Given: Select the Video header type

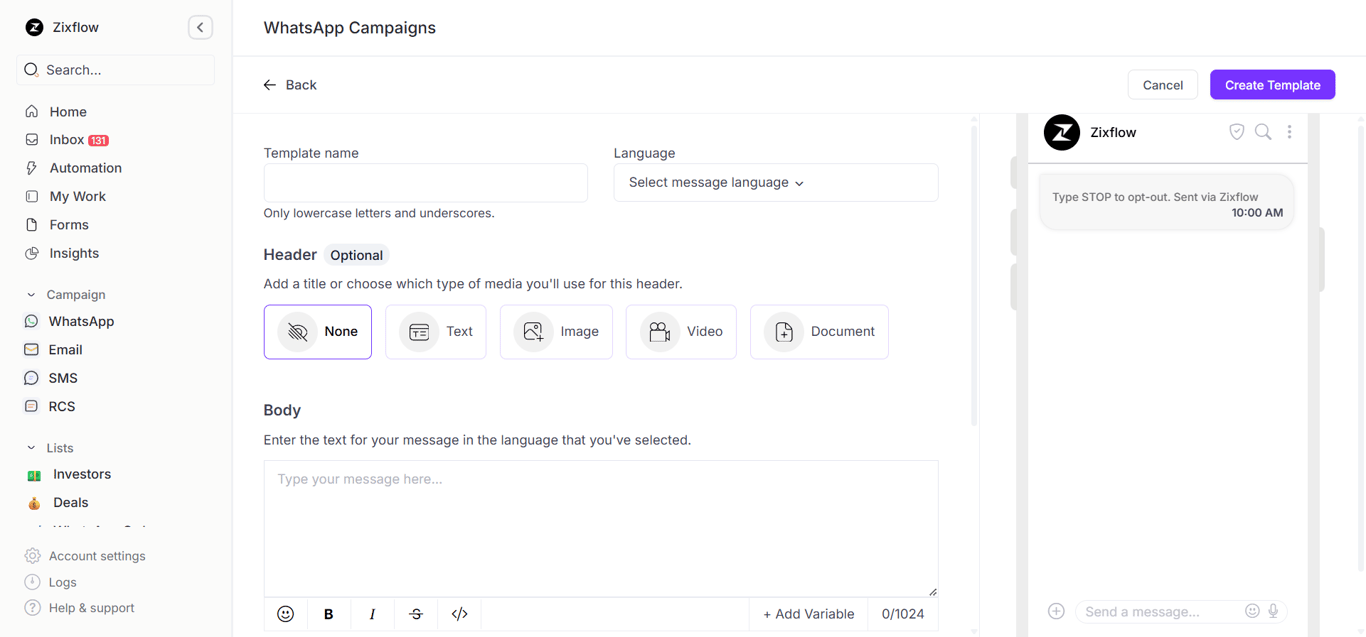Looking at the screenshot, I should coord(681,331).
